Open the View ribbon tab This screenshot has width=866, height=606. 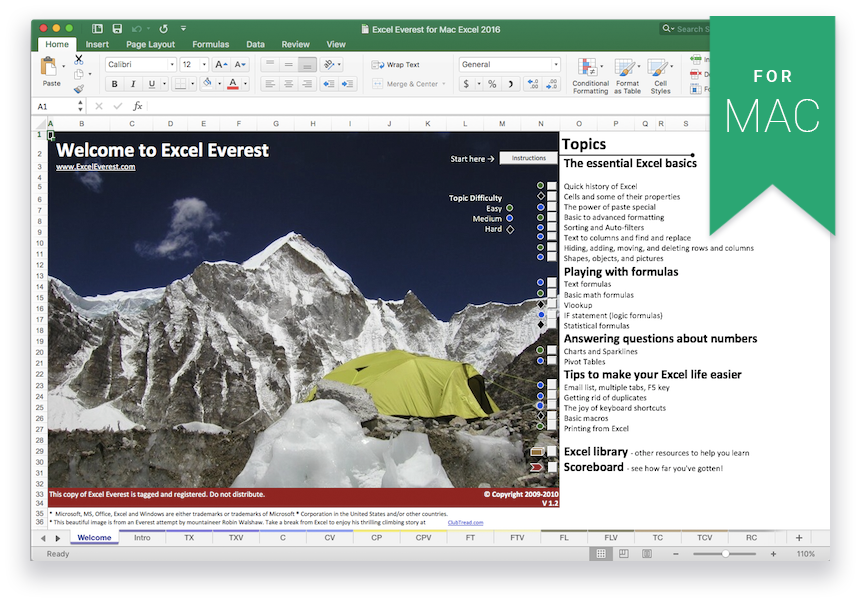pyautogui.click(x=336, y=44)
